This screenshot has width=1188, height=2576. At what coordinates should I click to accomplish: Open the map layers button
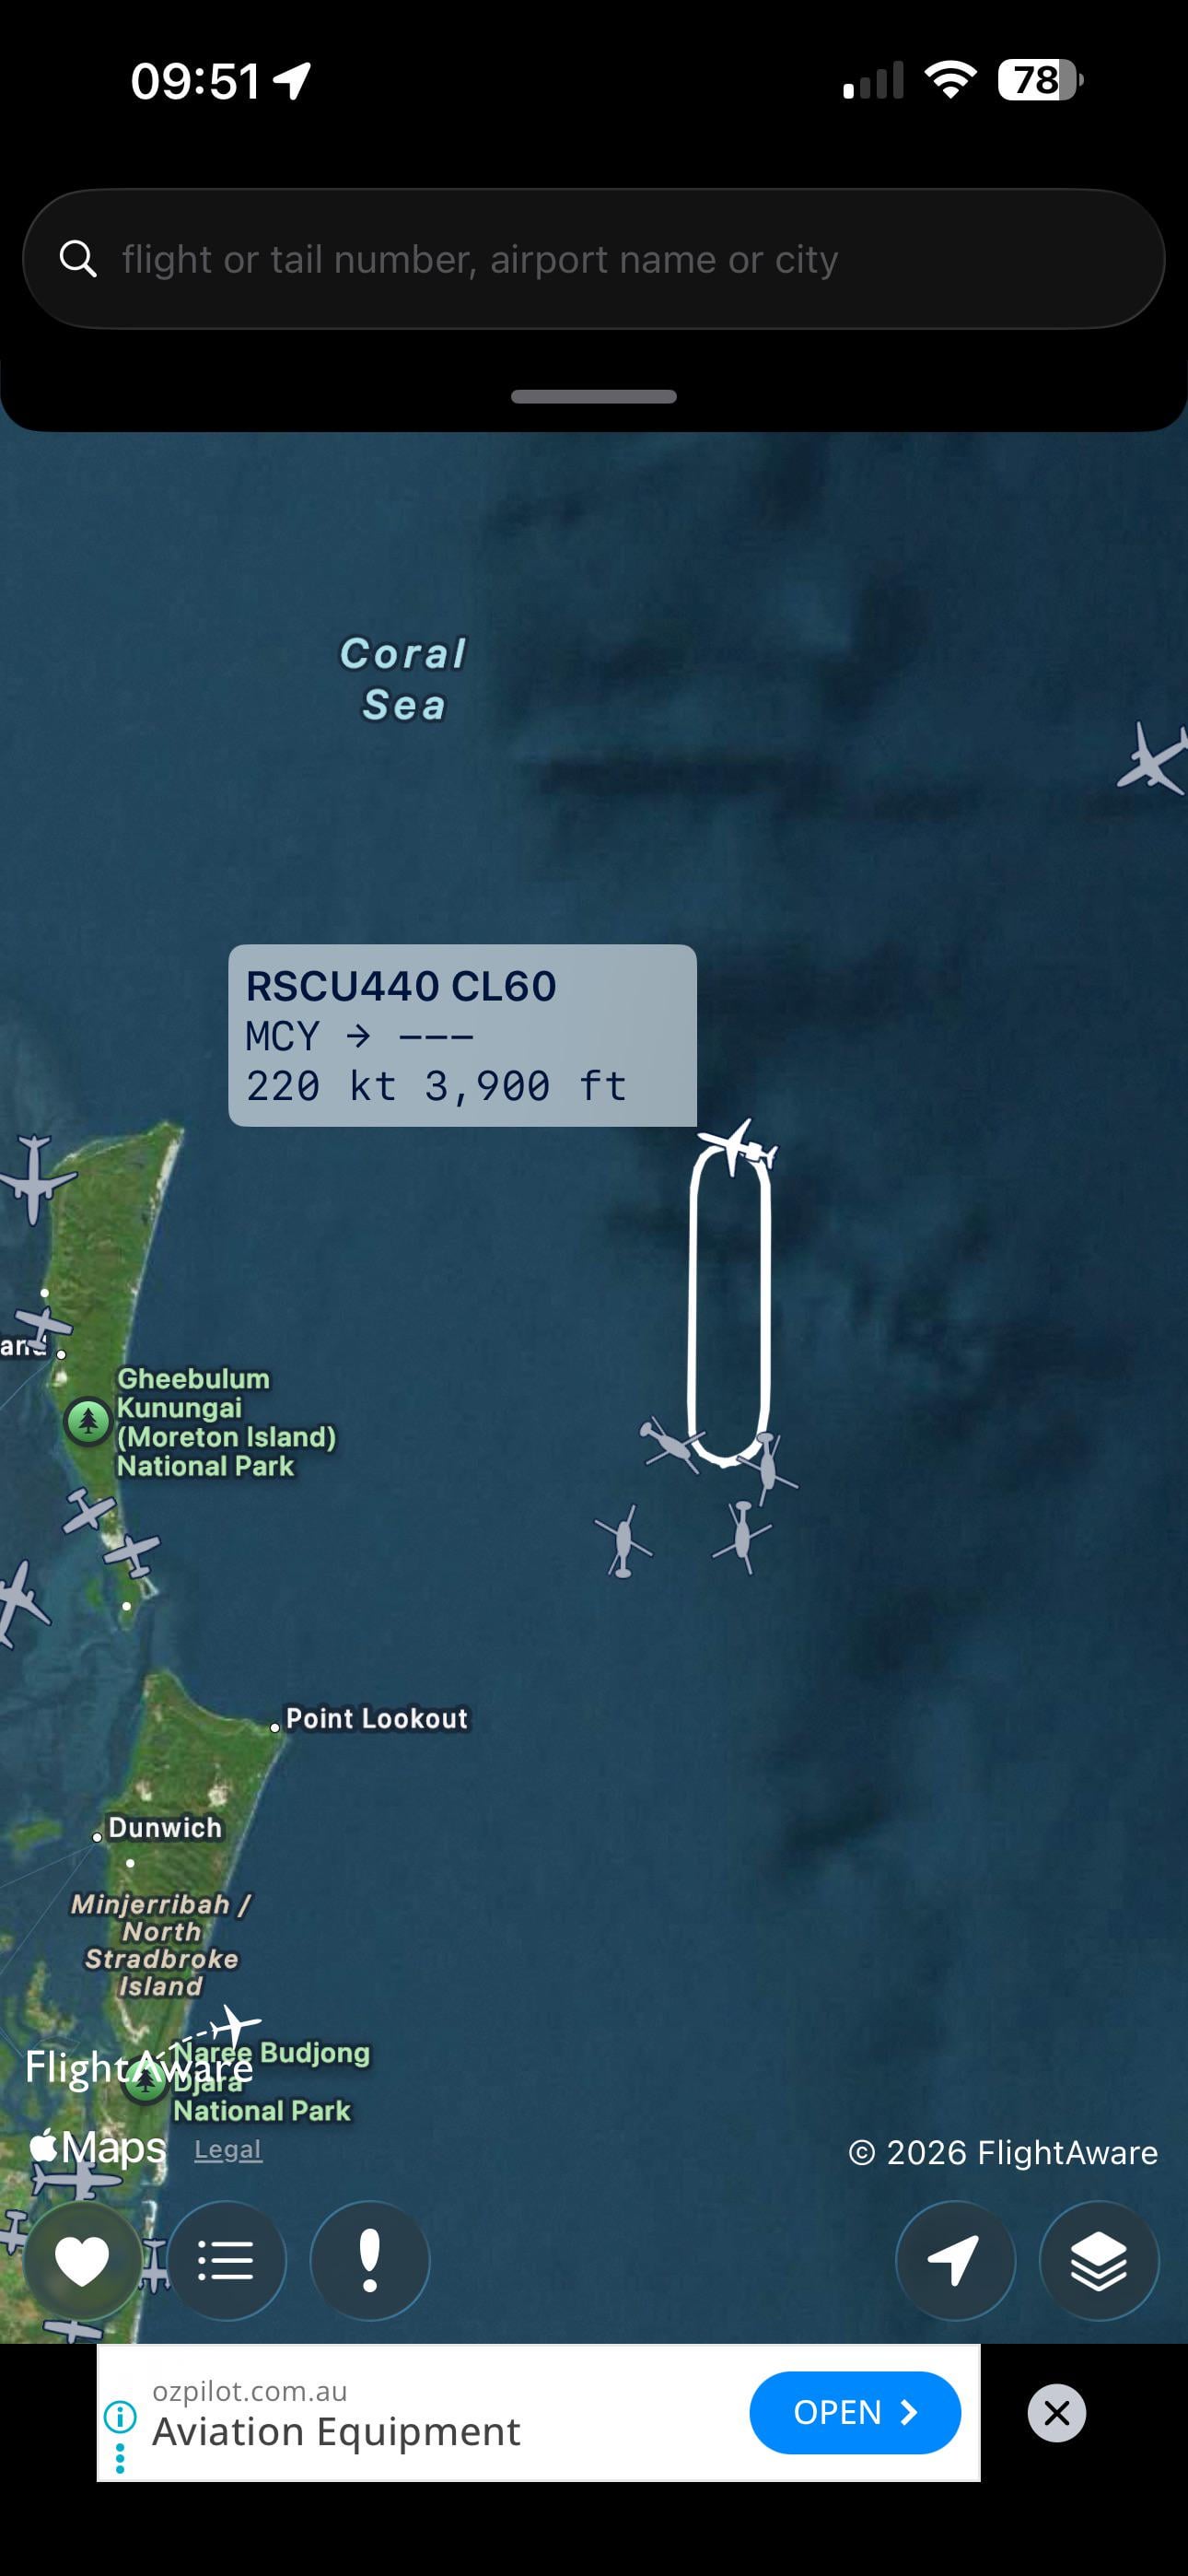pyautogui.click(x=1099, y=2261)
